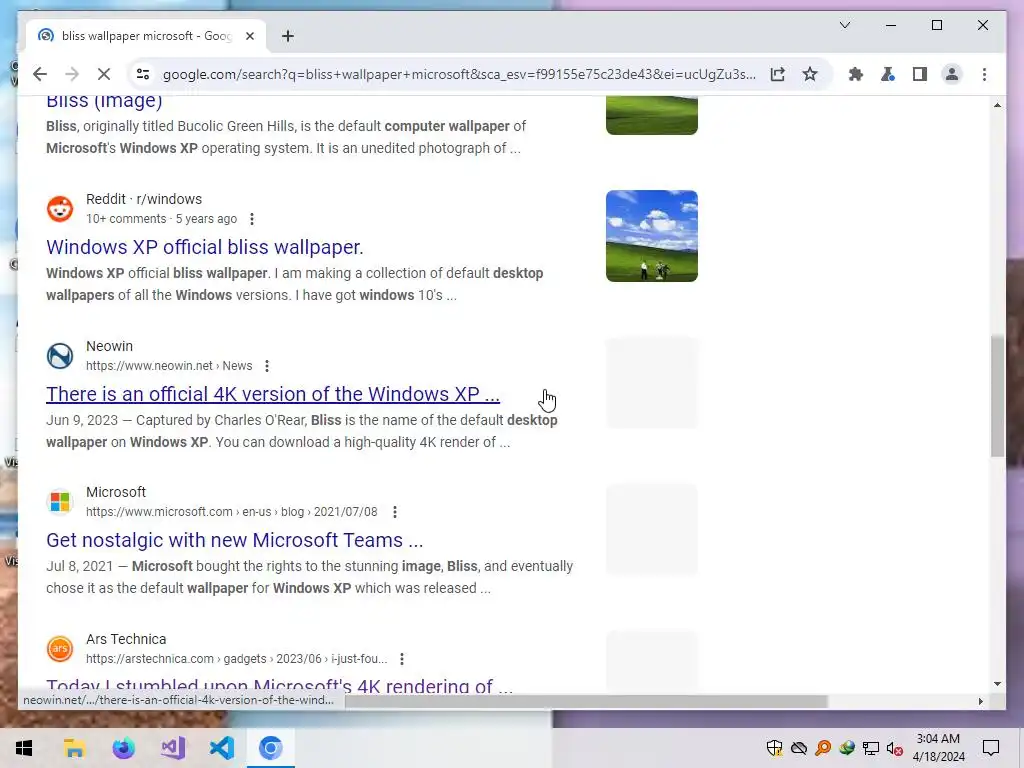Screen dimensions: 1024x768
Task: Bookmark this tab with star icon
Action: [810, 74]
